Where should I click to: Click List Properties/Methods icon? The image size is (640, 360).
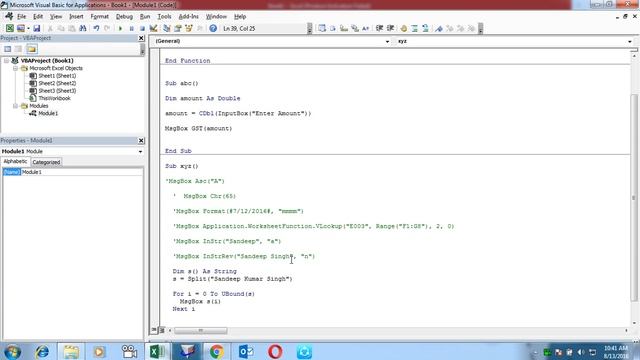coord(322,28)
